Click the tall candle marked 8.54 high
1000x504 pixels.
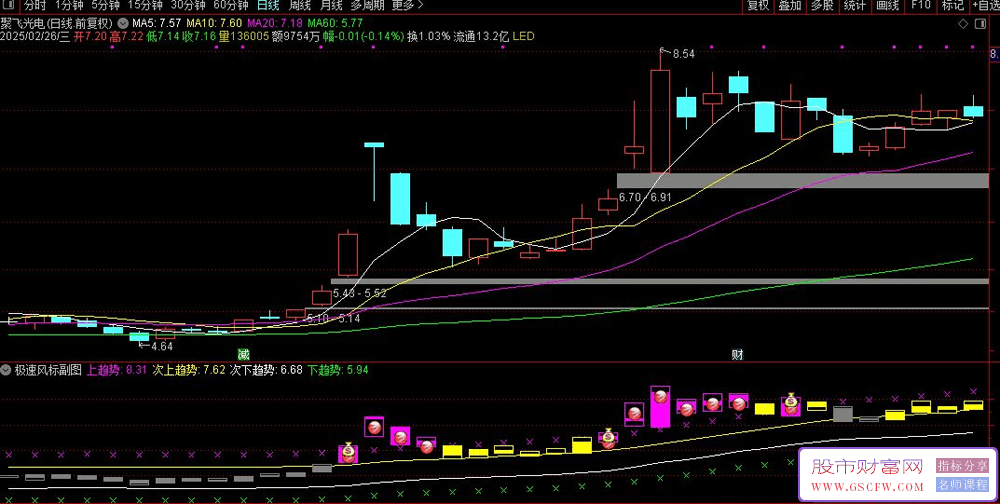pos(660,121)
